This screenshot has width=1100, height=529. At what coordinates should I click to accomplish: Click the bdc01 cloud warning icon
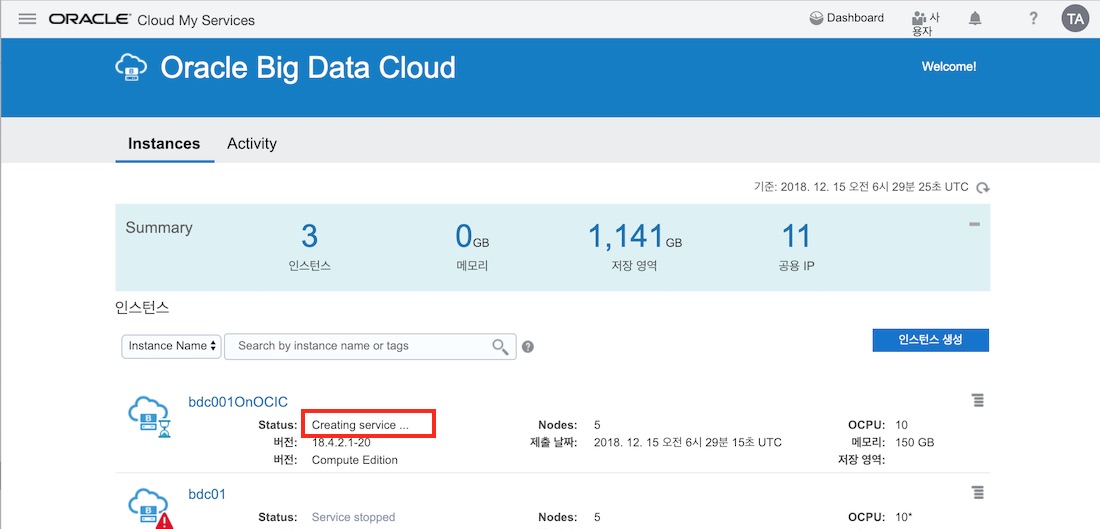click(x=151, y=509)
